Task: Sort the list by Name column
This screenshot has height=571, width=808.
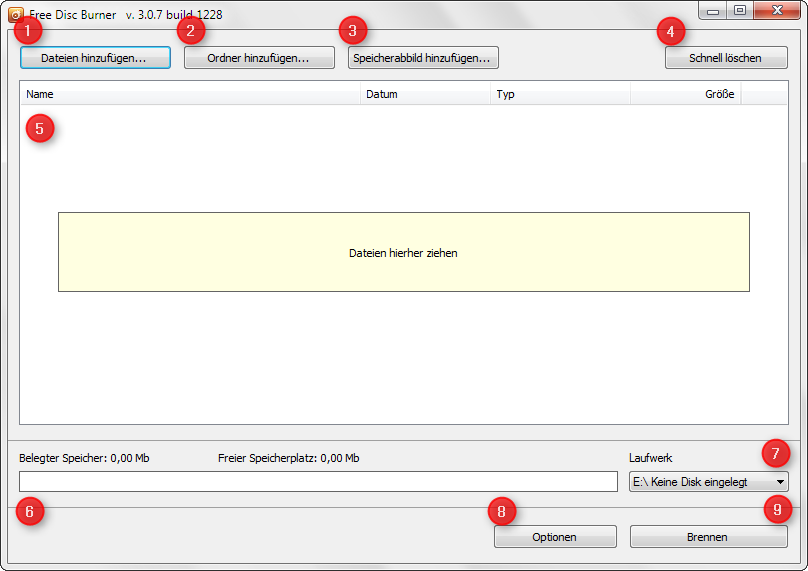Action: tap(190, 94)
